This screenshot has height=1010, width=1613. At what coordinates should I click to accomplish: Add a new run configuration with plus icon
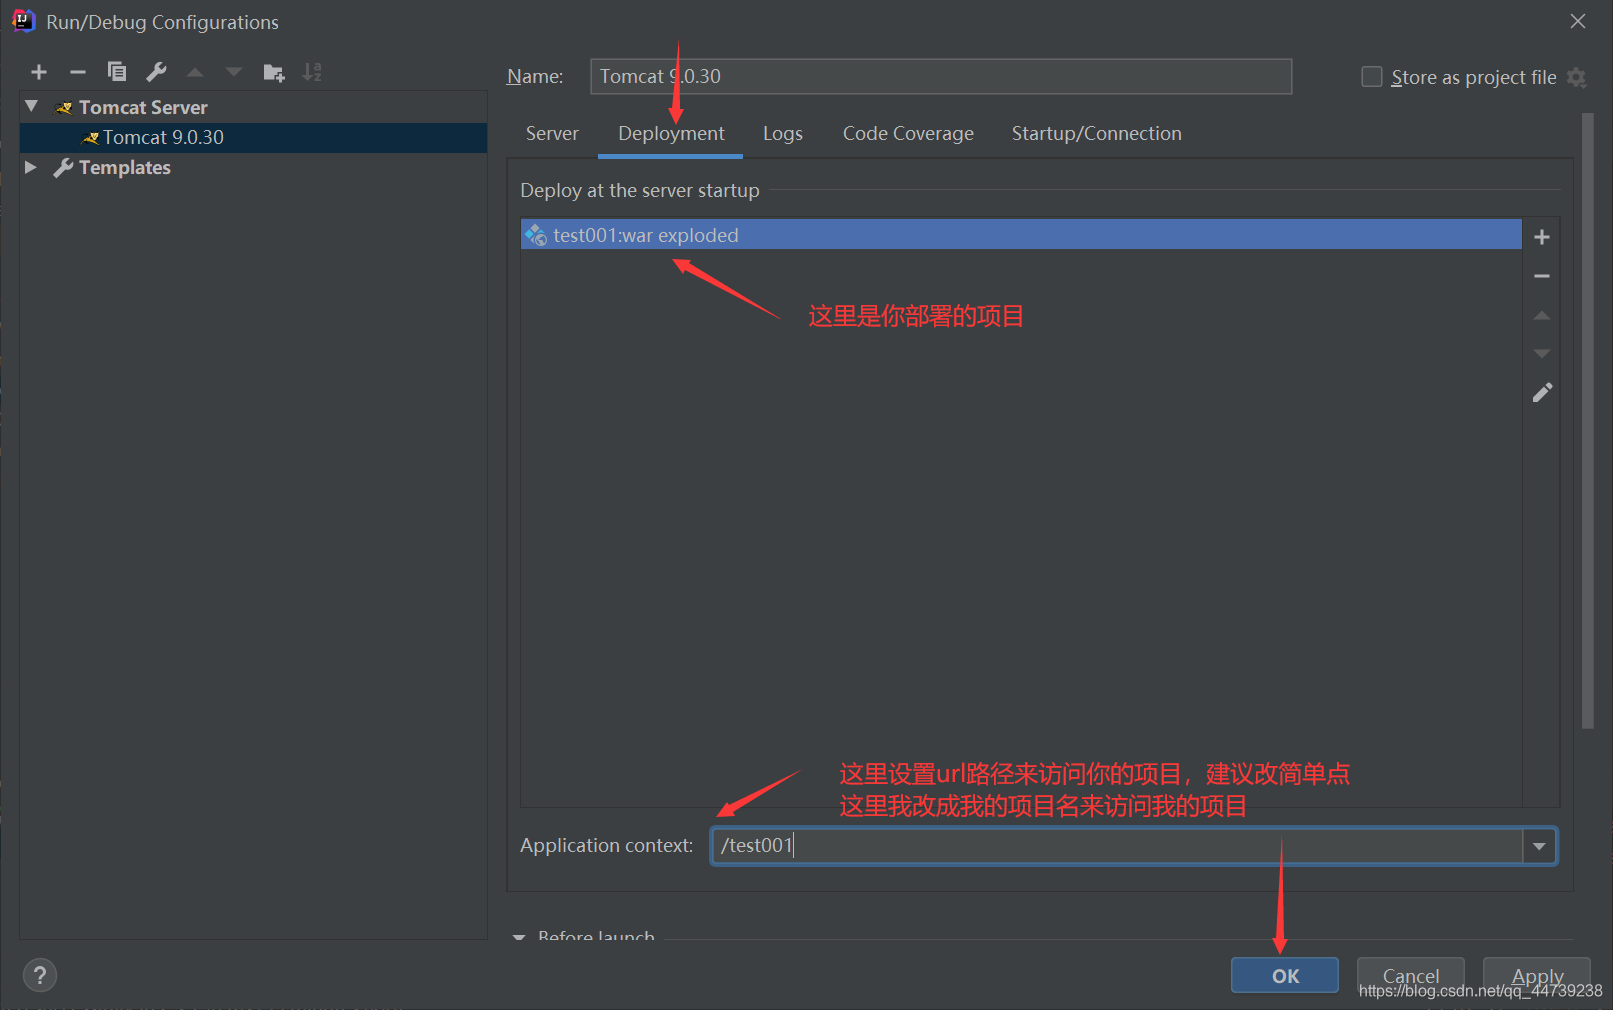click(x=39, y=72)
